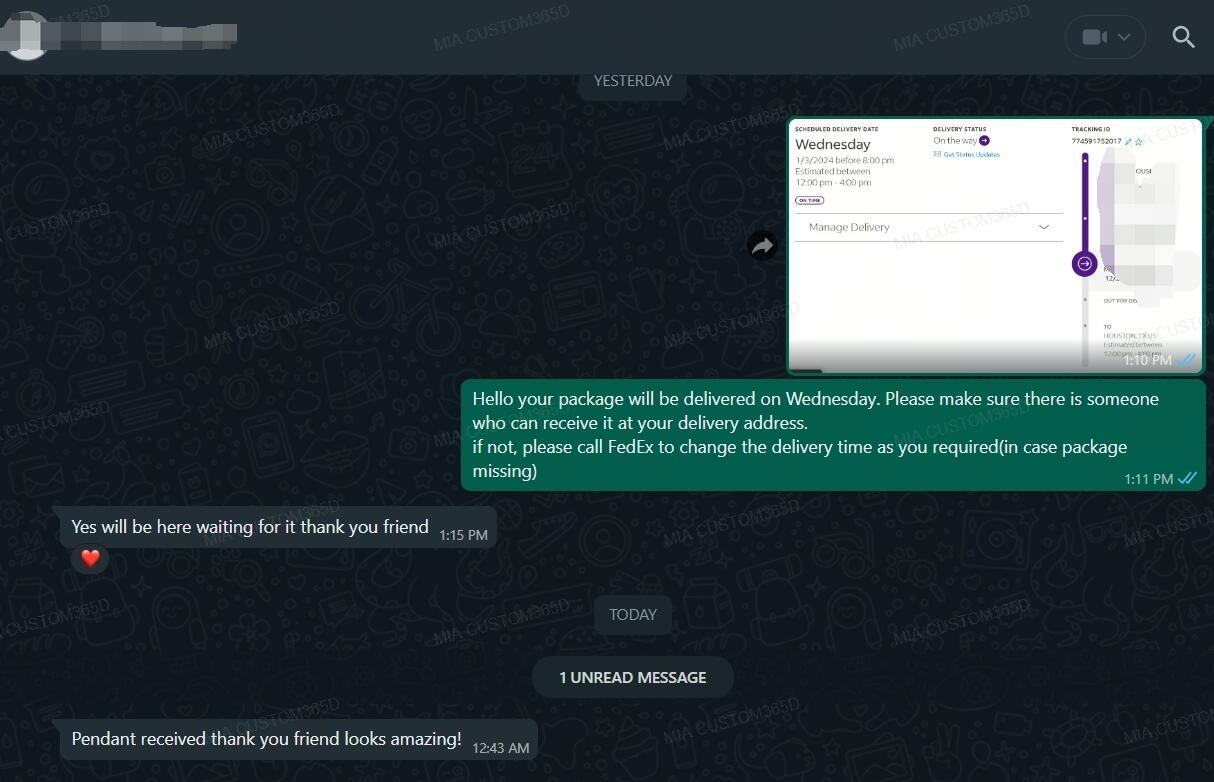1214x782 pixels.
Task: Select the Pendant received message bubble
Action: tap(295, 741)
